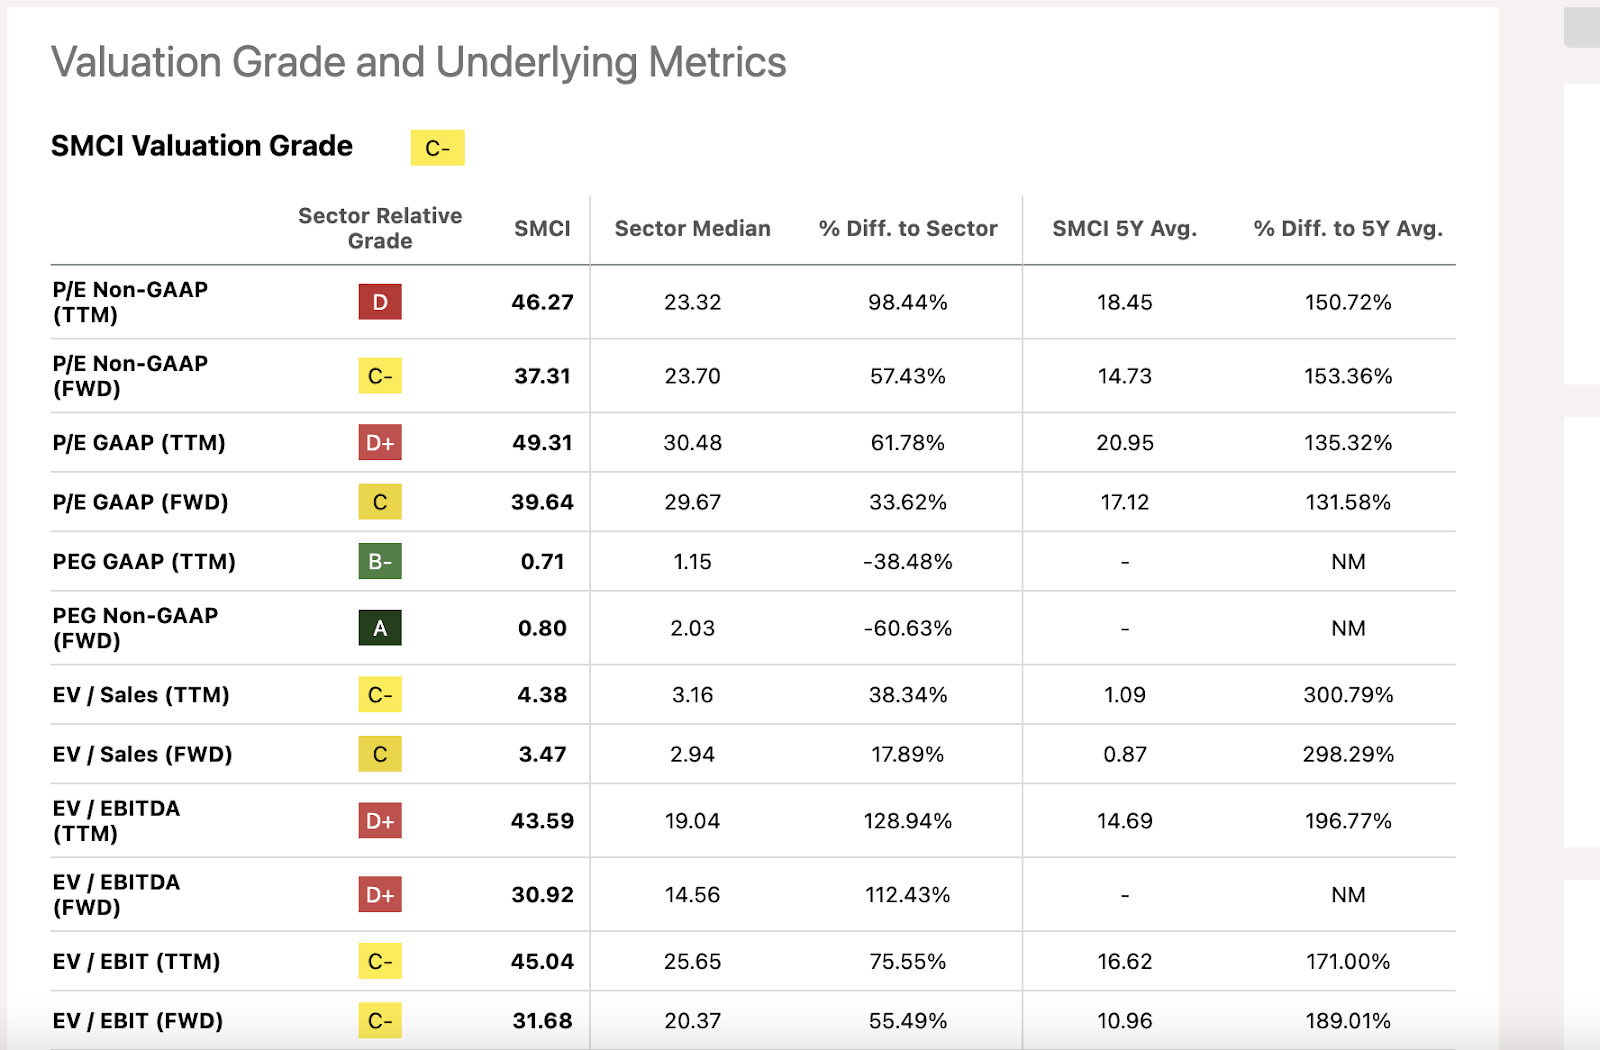Click the EV / EBITDA (TTM) row label
The image size is (1600, 1050).
point(116,821)
